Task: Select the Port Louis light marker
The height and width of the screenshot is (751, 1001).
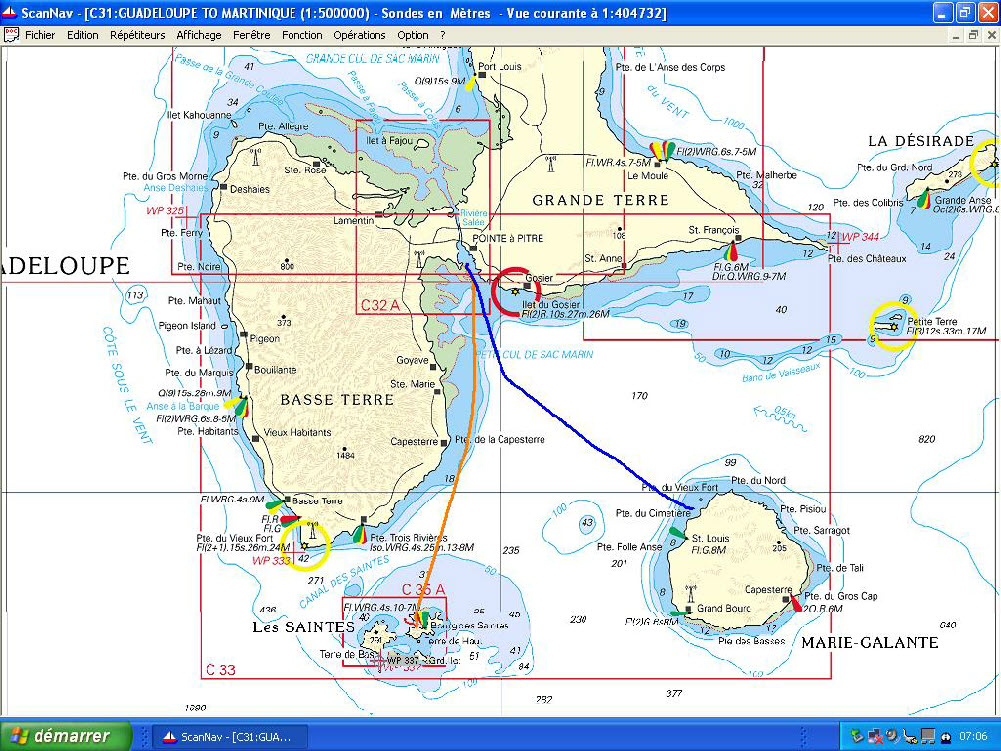Action: tap(469, 81)
